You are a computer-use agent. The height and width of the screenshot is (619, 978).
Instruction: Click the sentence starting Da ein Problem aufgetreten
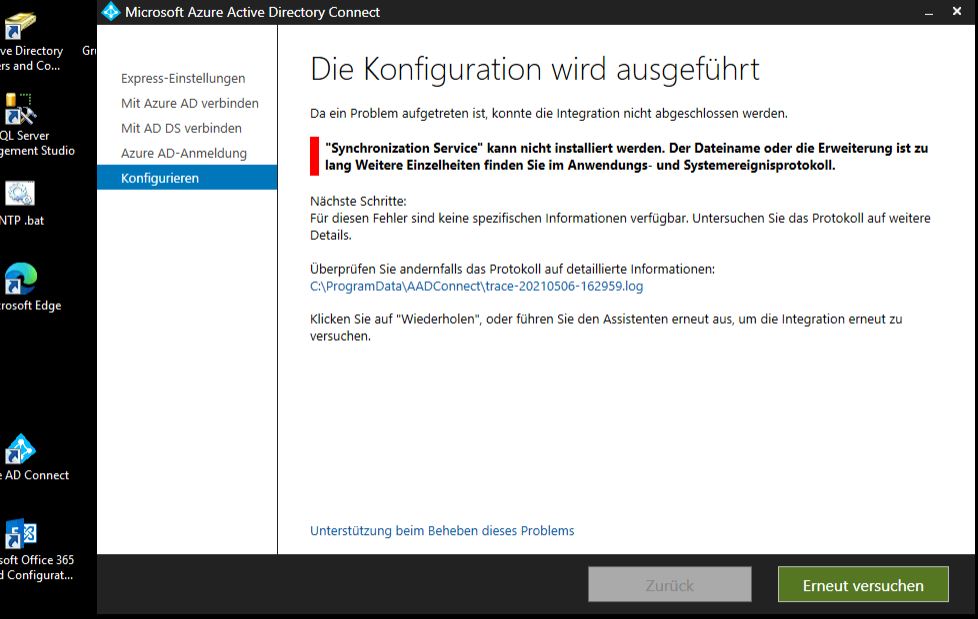tap(549, 113)
